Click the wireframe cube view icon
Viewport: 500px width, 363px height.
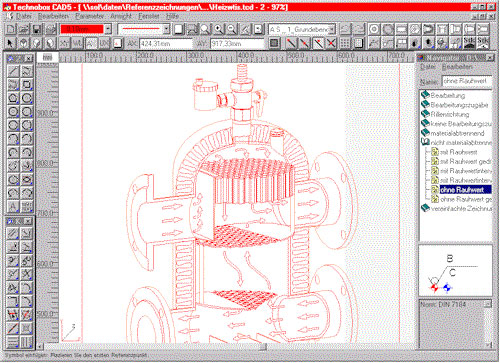tap(23, 43)
